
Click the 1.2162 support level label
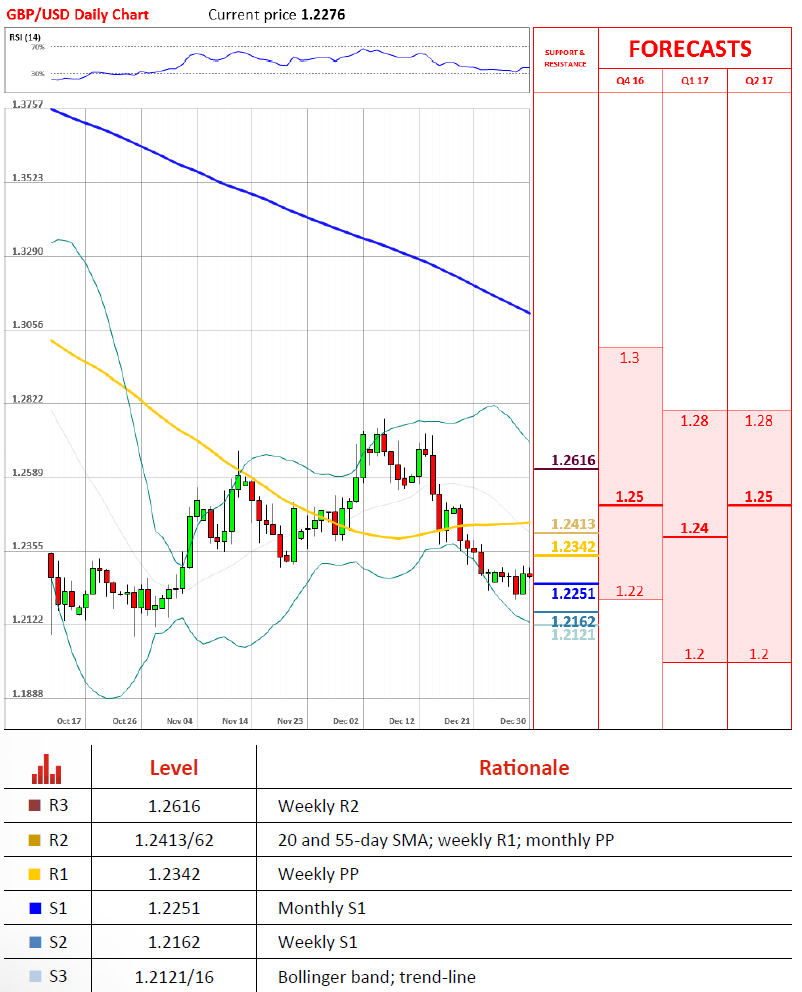point(573,621)
